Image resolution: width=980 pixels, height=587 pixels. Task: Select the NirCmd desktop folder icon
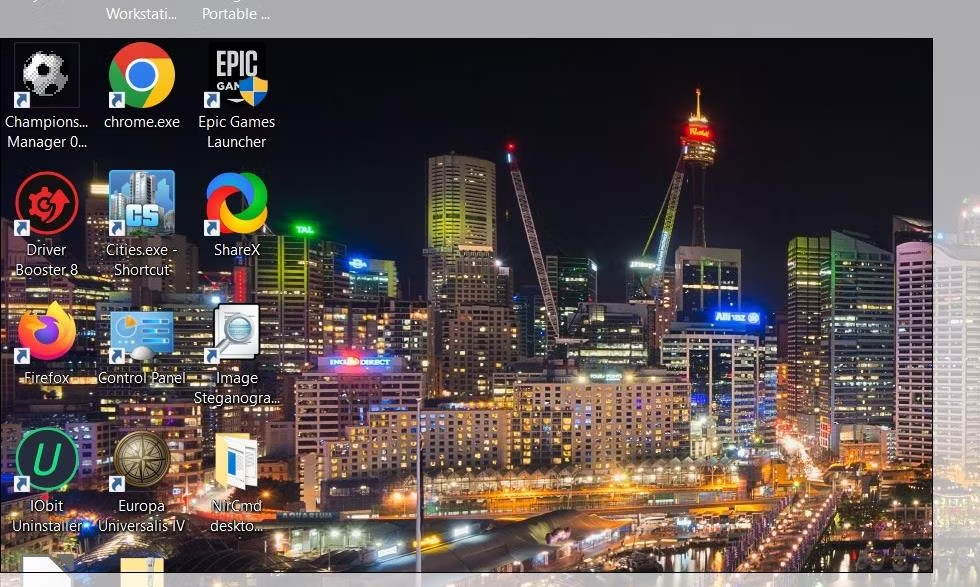(236, 461)
